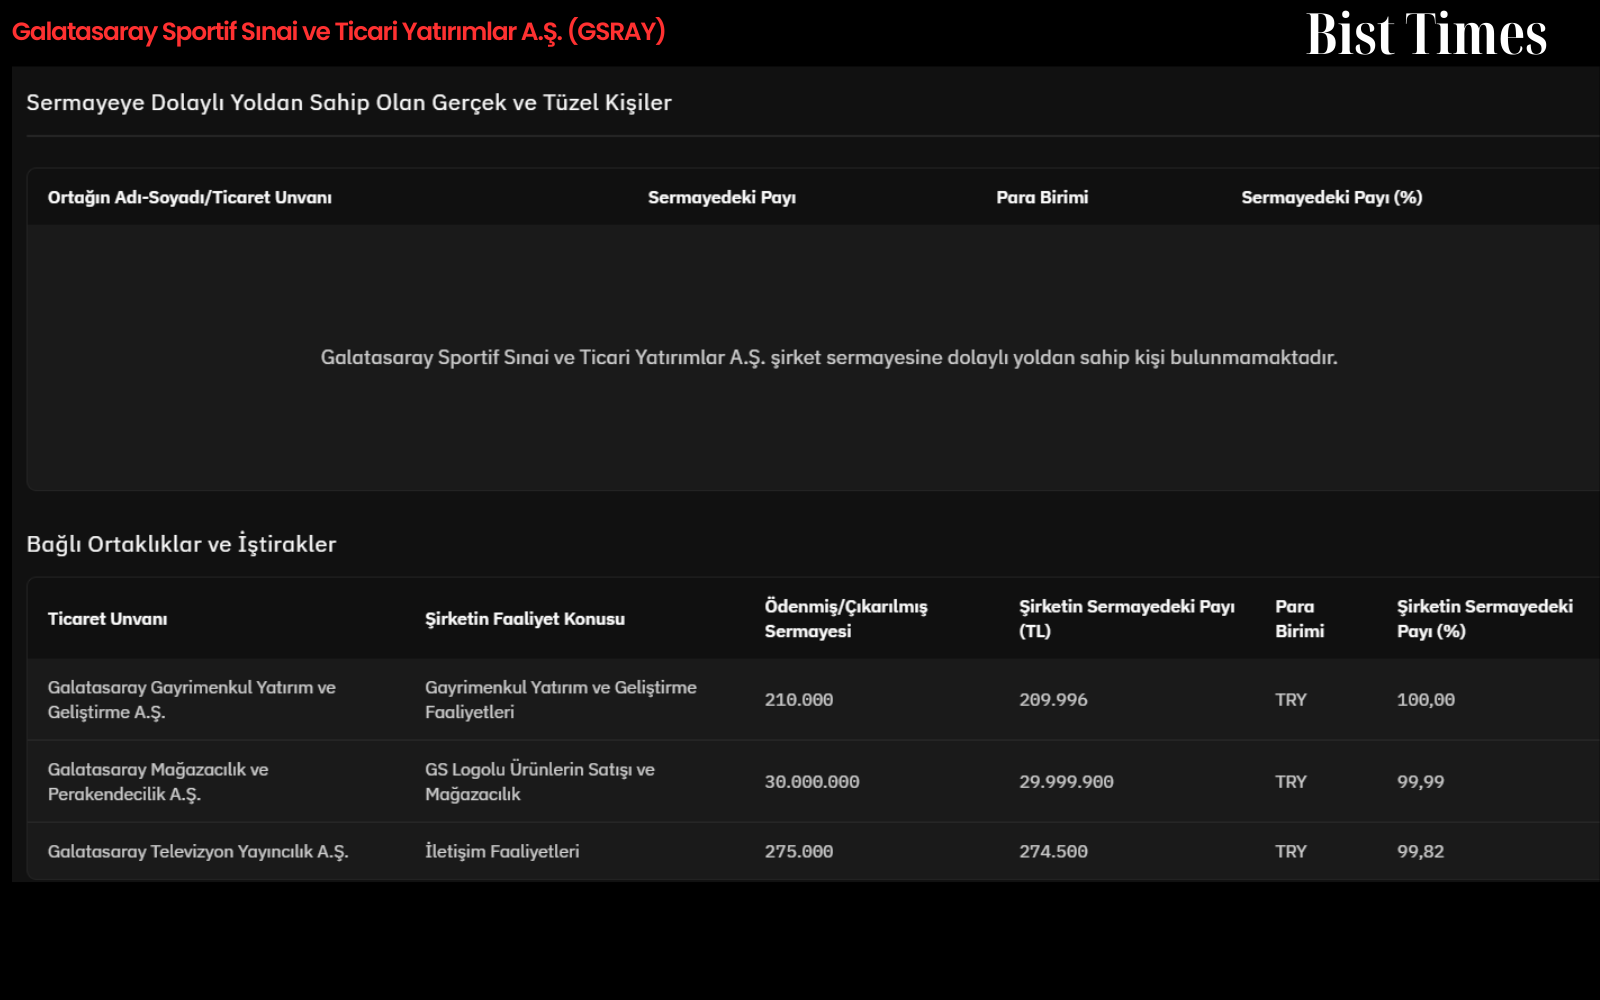Click the İletişim Faaliyetleri activity cell
Image resolution: width=1600 pixels, height=1000 pixels.
(502, 852)
